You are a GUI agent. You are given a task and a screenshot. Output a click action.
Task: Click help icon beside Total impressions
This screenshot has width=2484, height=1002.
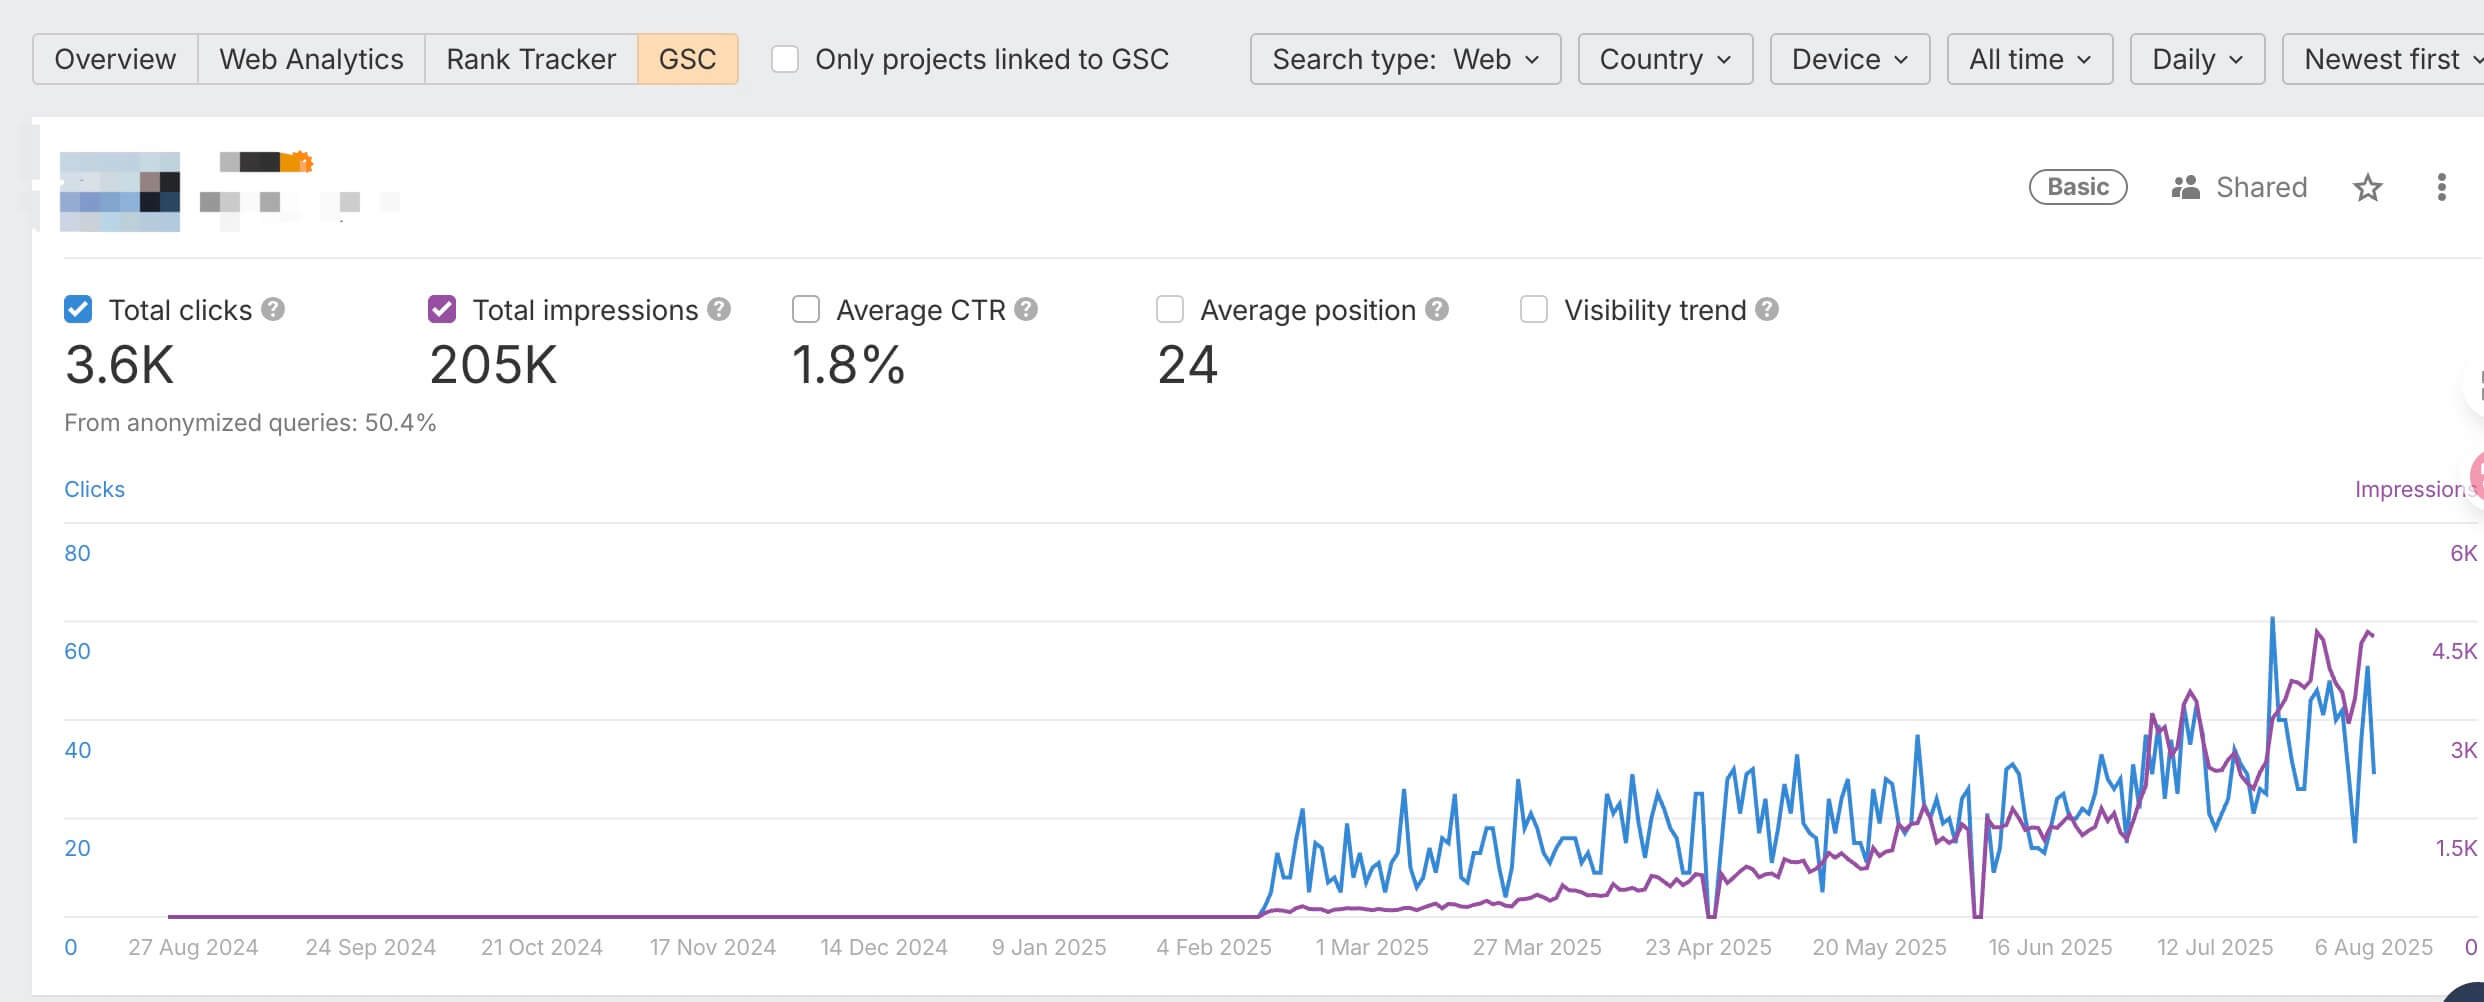click(x=719, y=310)
